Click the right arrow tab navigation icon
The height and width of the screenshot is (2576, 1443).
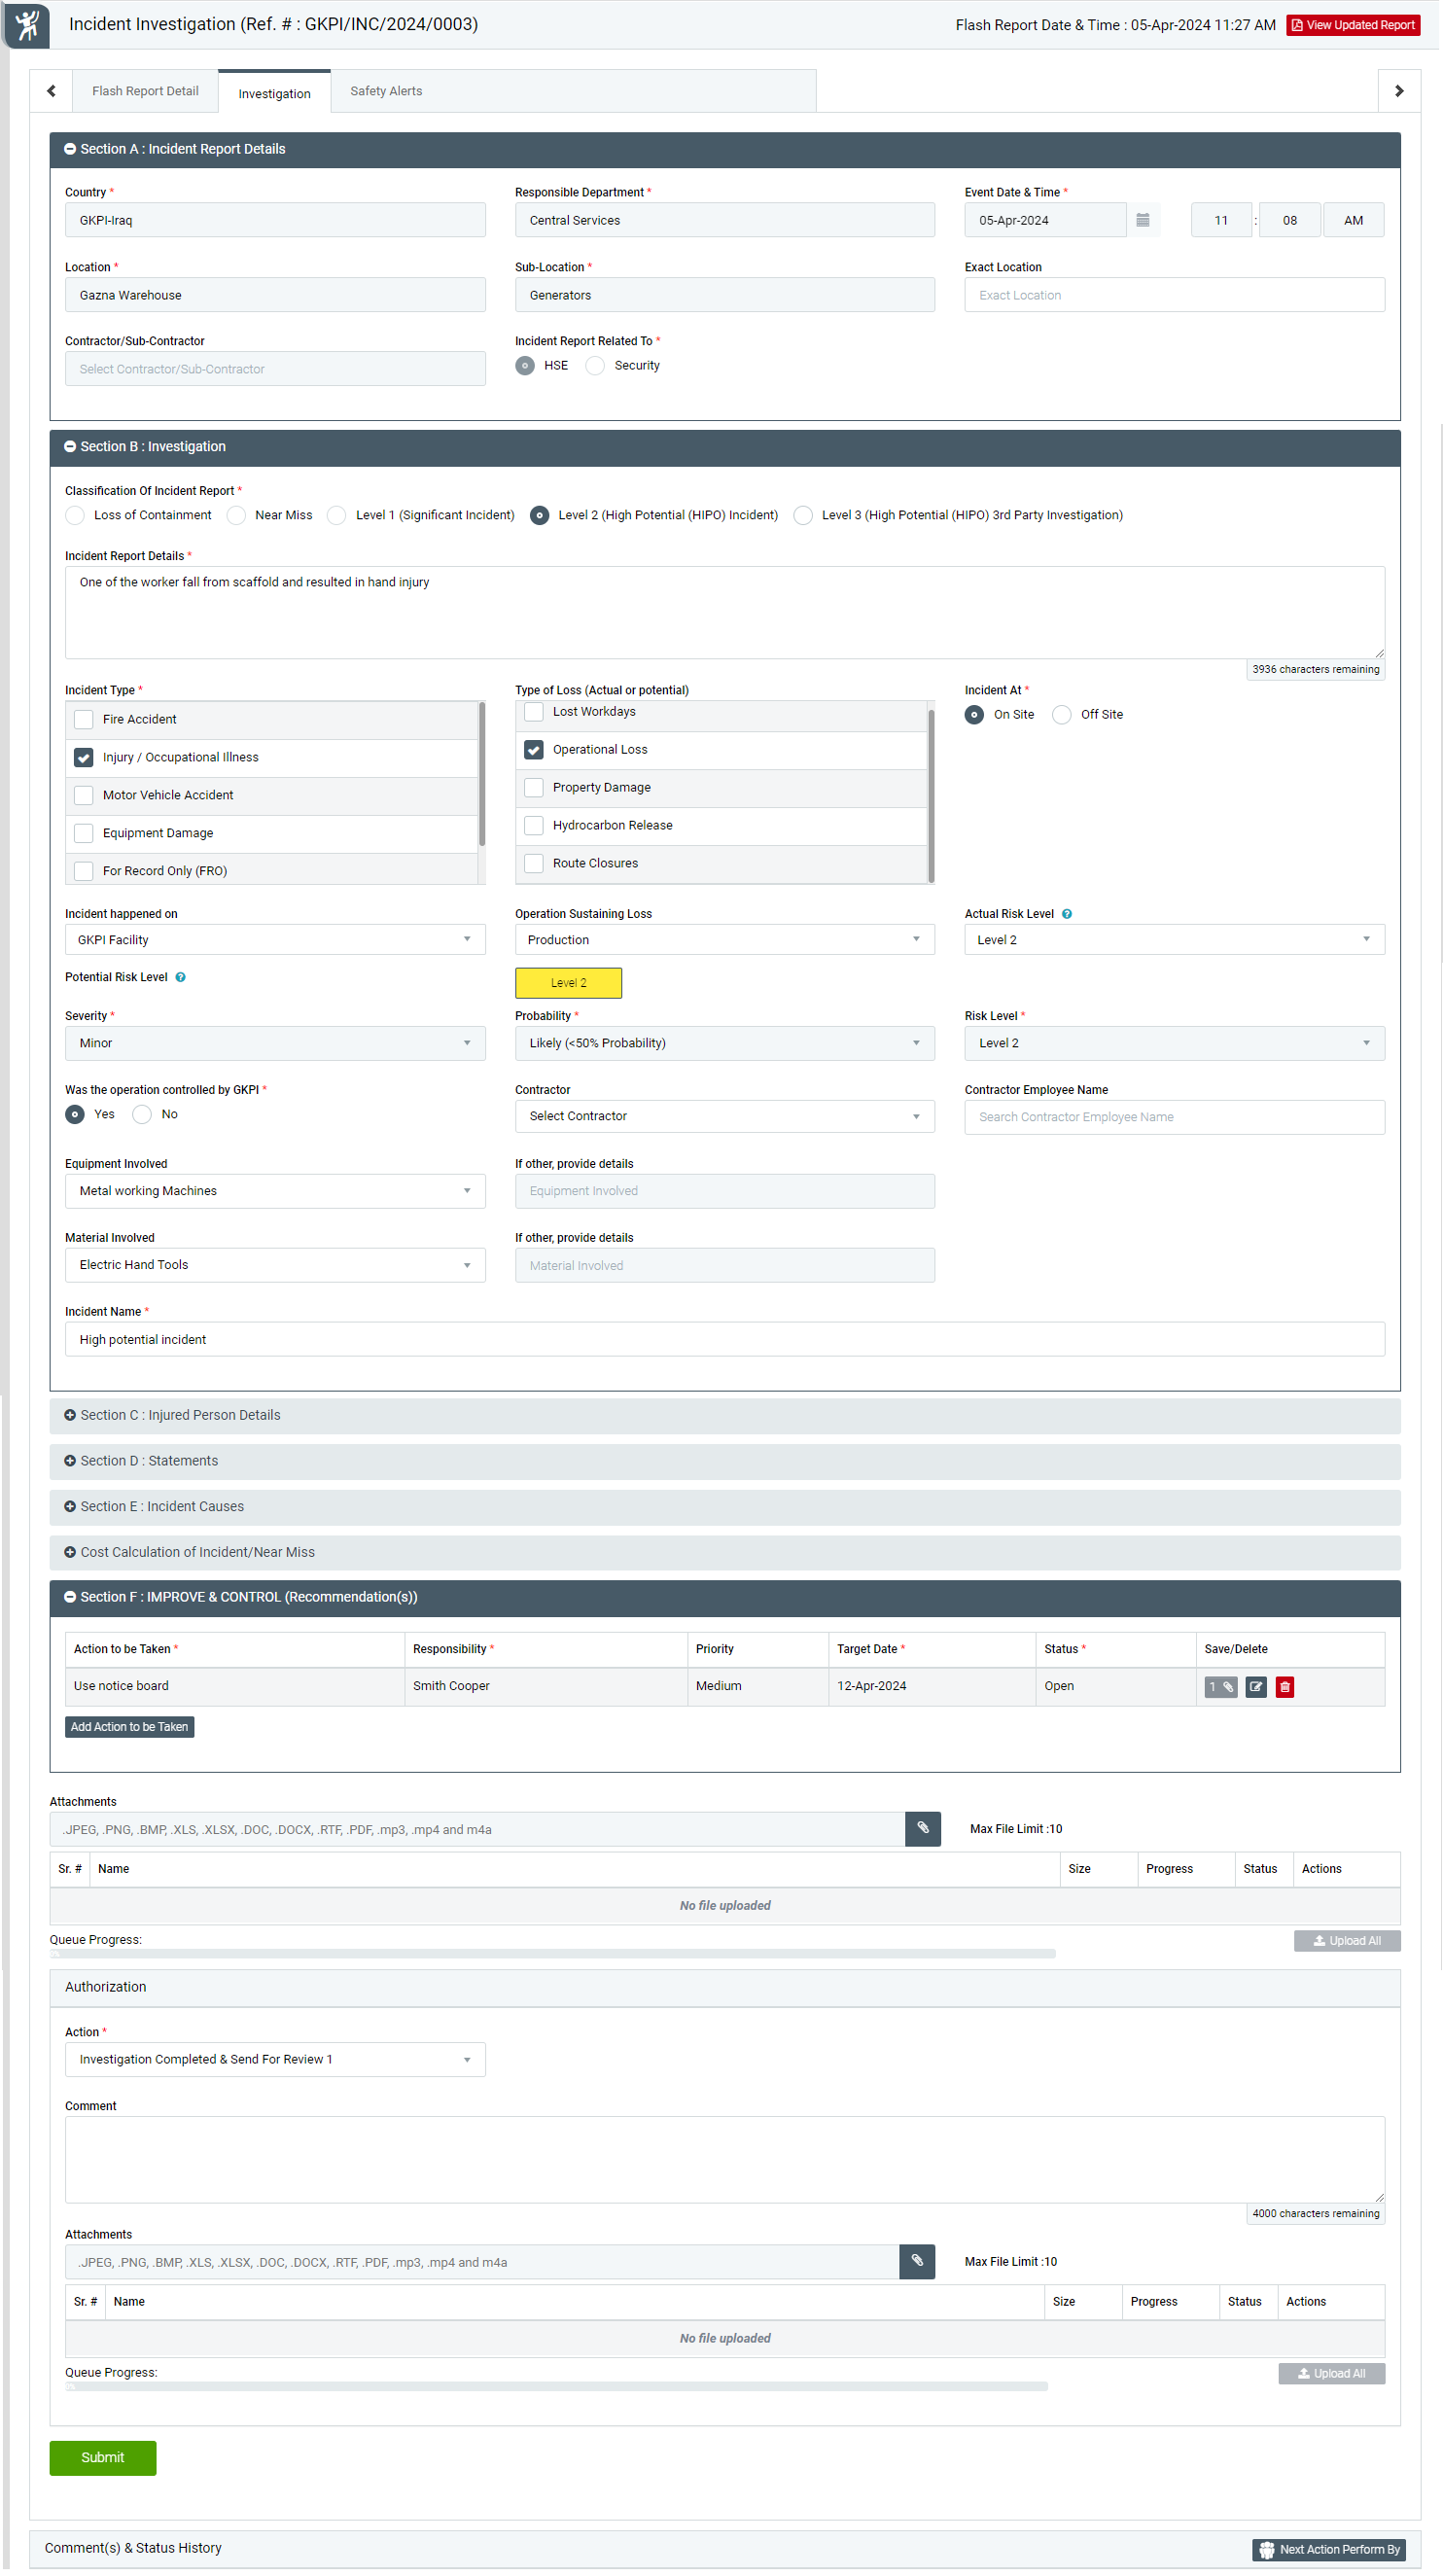pyautogui.click(x=1398, y=91)
